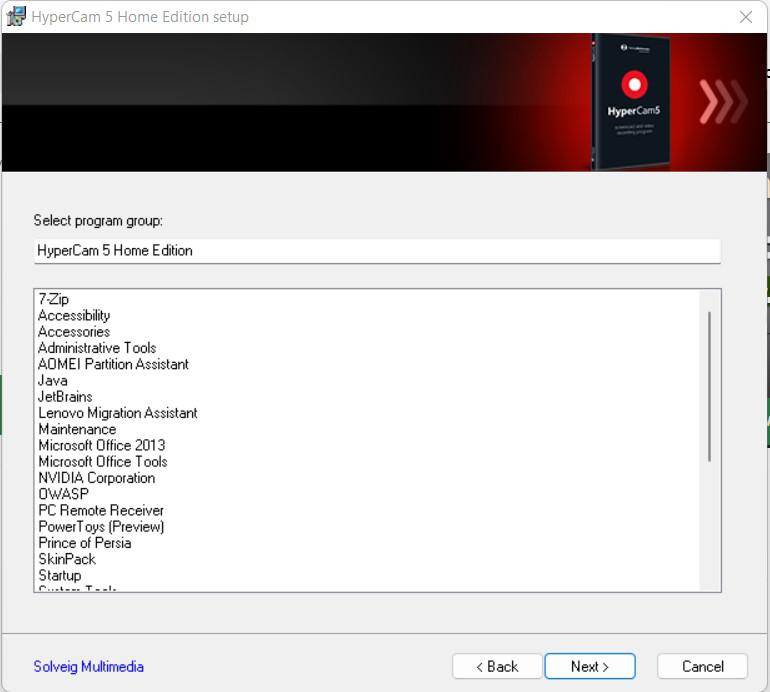Click the setup installer icon in title bar
Screen dimensions: 770x692
(16, 16)
